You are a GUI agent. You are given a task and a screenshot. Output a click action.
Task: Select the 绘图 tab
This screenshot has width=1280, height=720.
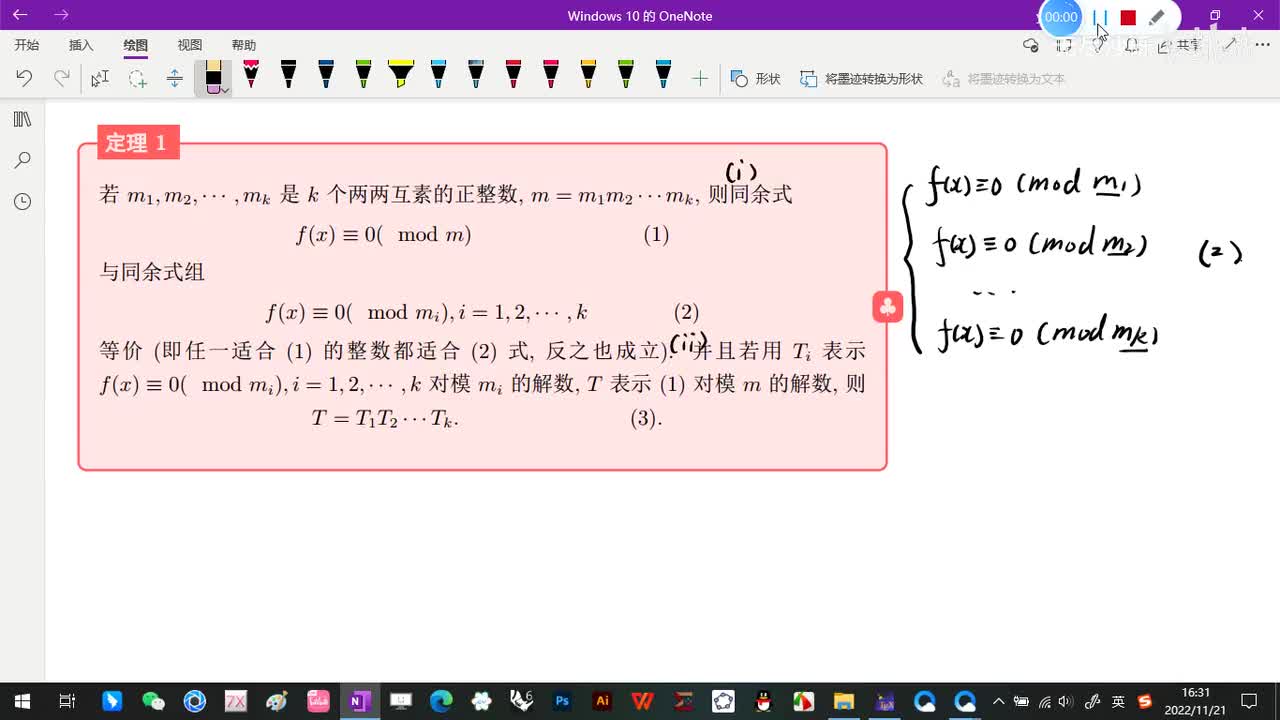136,45
